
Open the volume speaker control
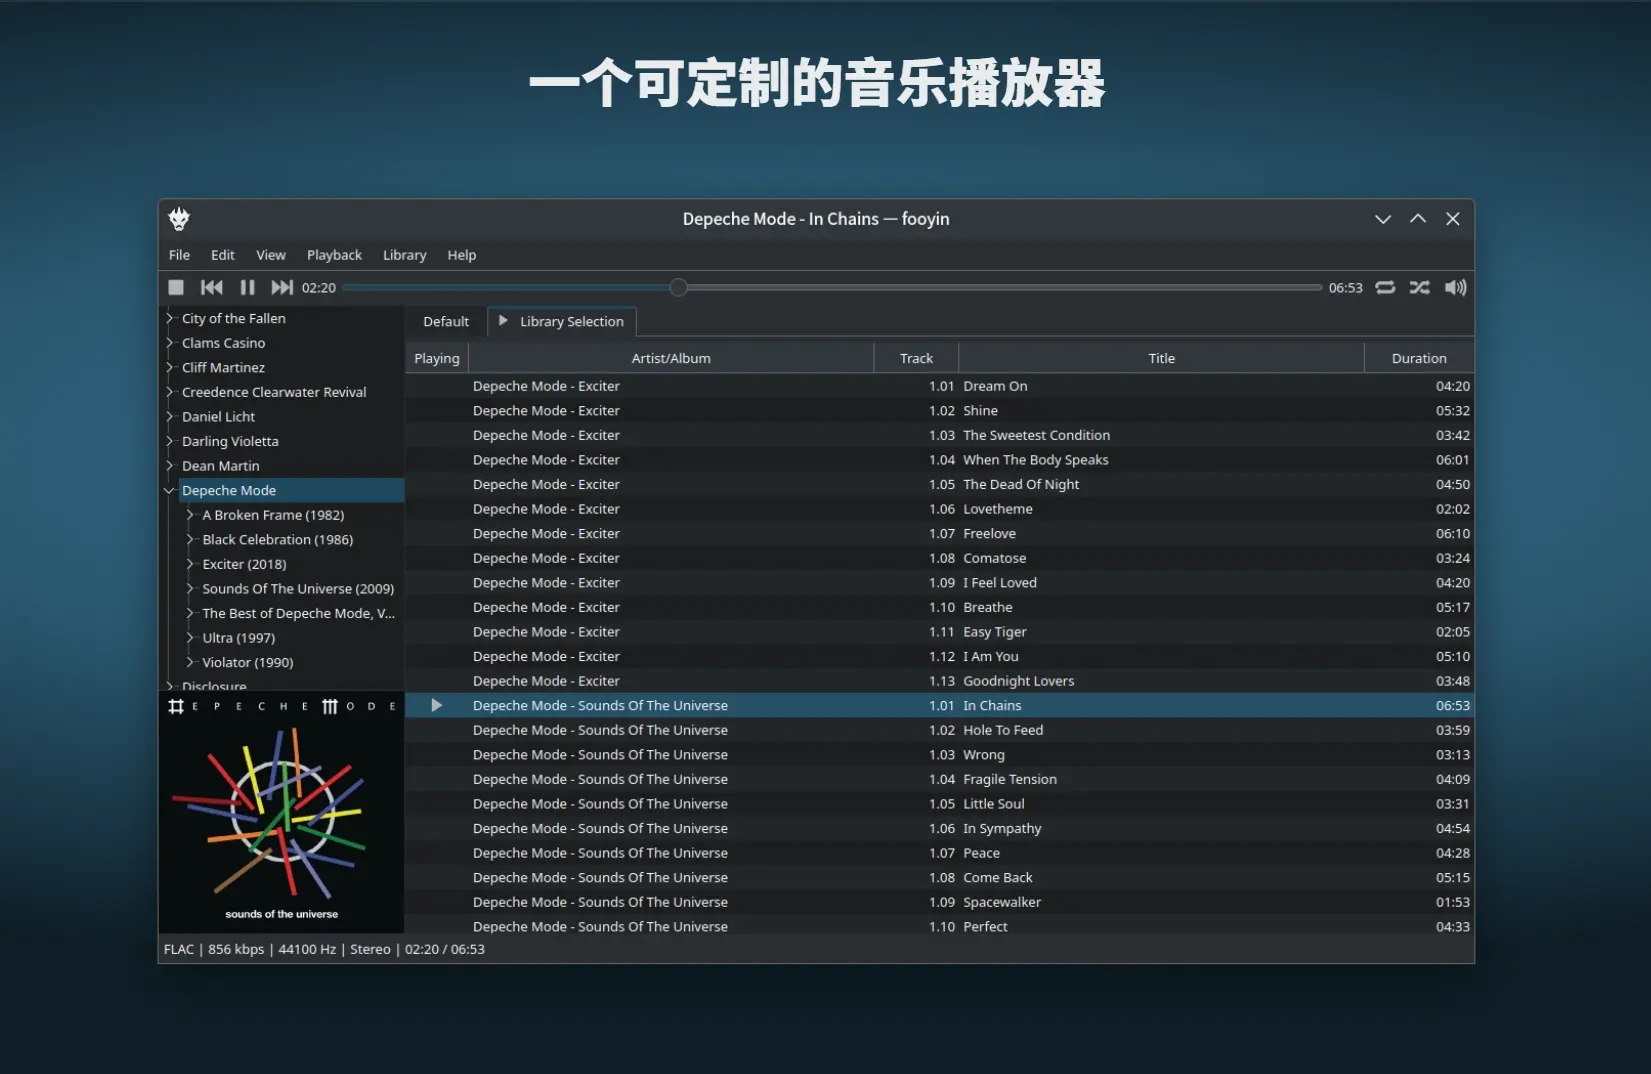click(1455, 288)
